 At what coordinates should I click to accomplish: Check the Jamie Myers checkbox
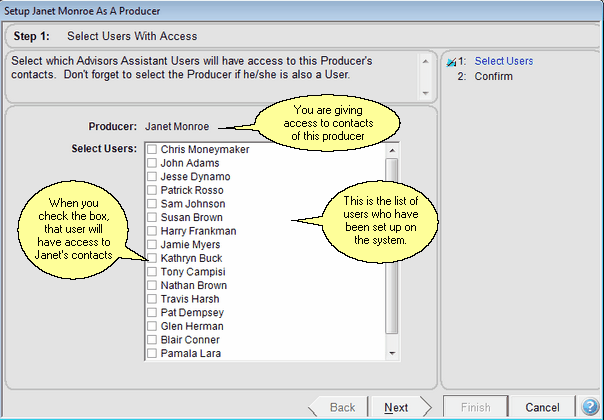(x=152, y=244)
